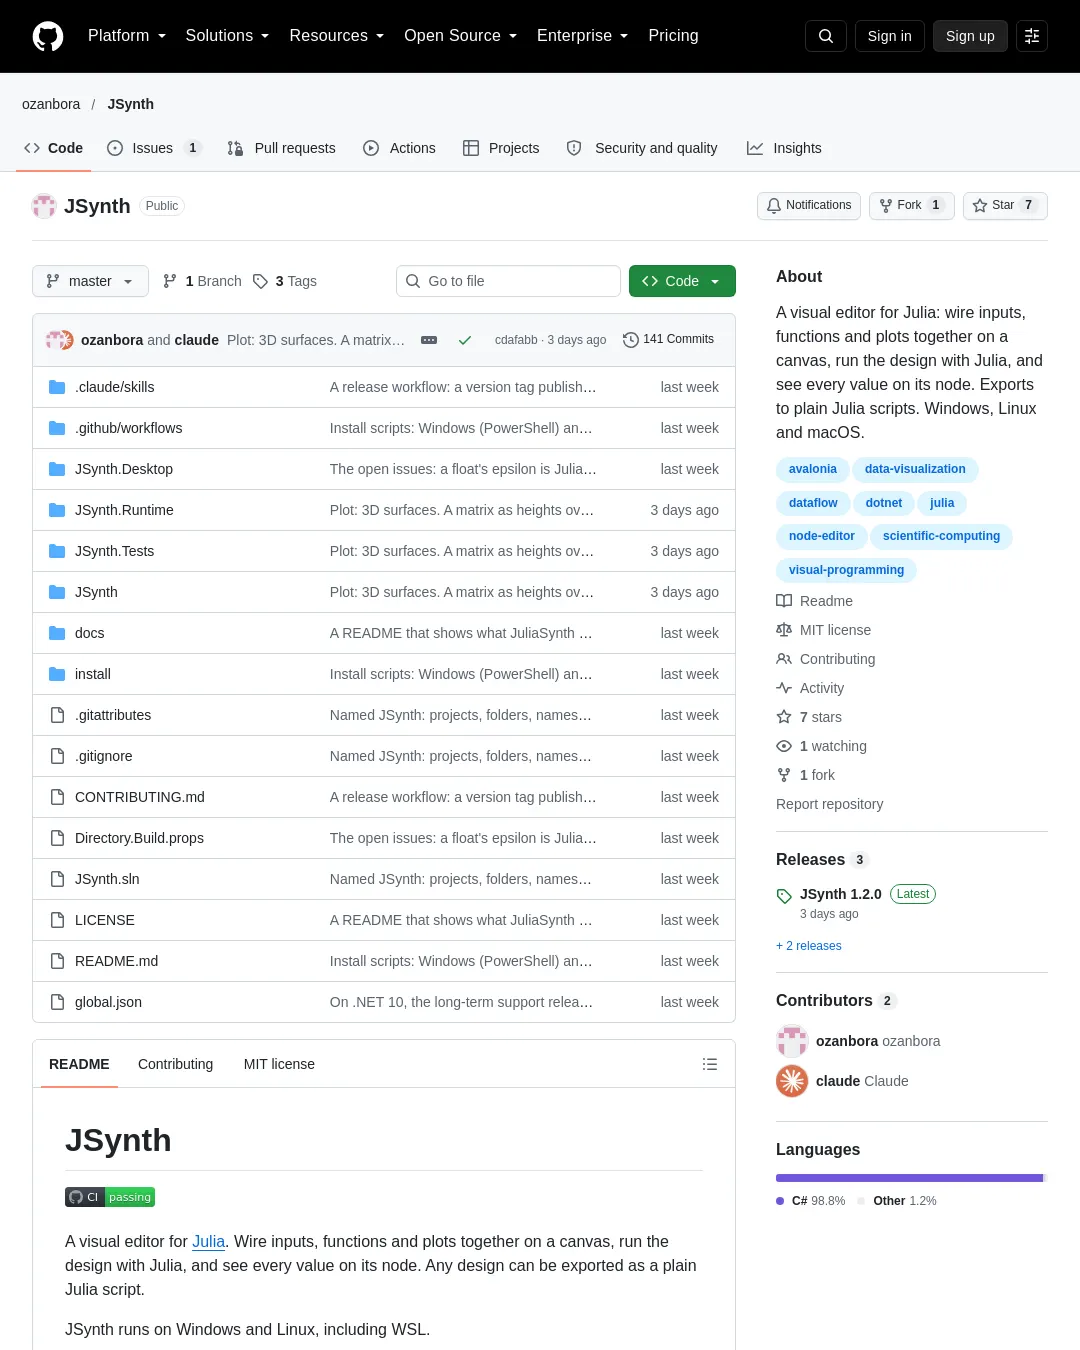The image size is (1080, 1350).
Task: View the 1 watching link
Action: pyautogui.click(x=822, y=746)
